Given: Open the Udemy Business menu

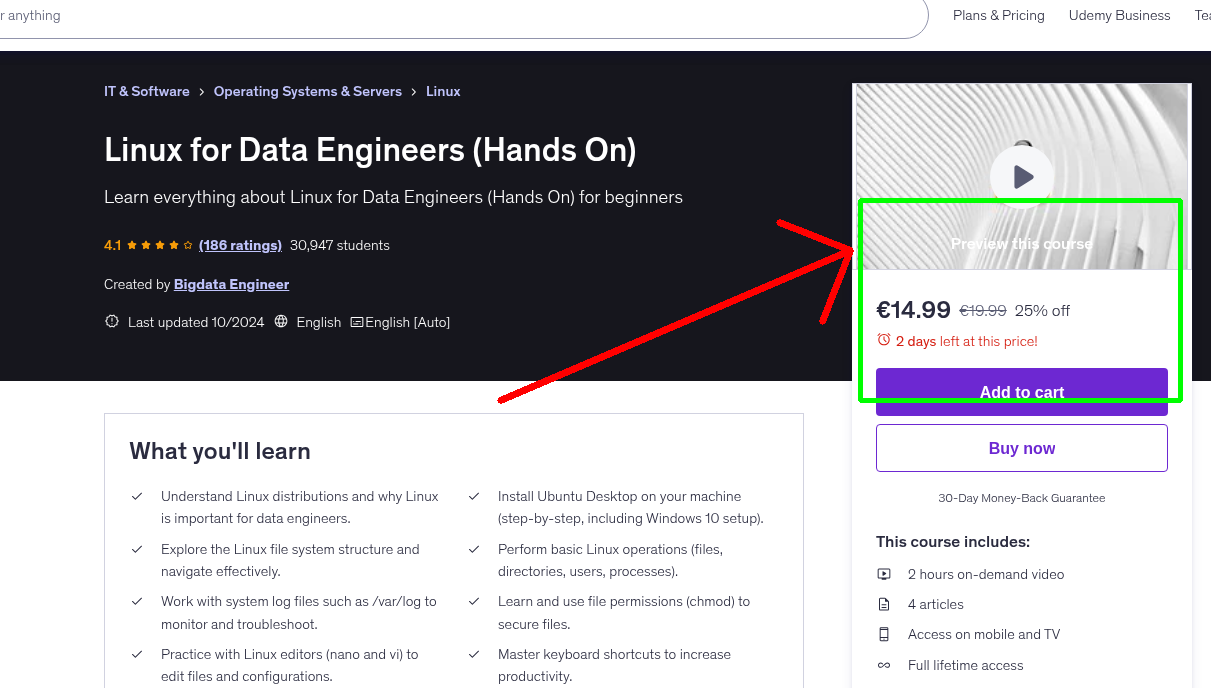Looking at the screenshot, I should (1119, 15).
